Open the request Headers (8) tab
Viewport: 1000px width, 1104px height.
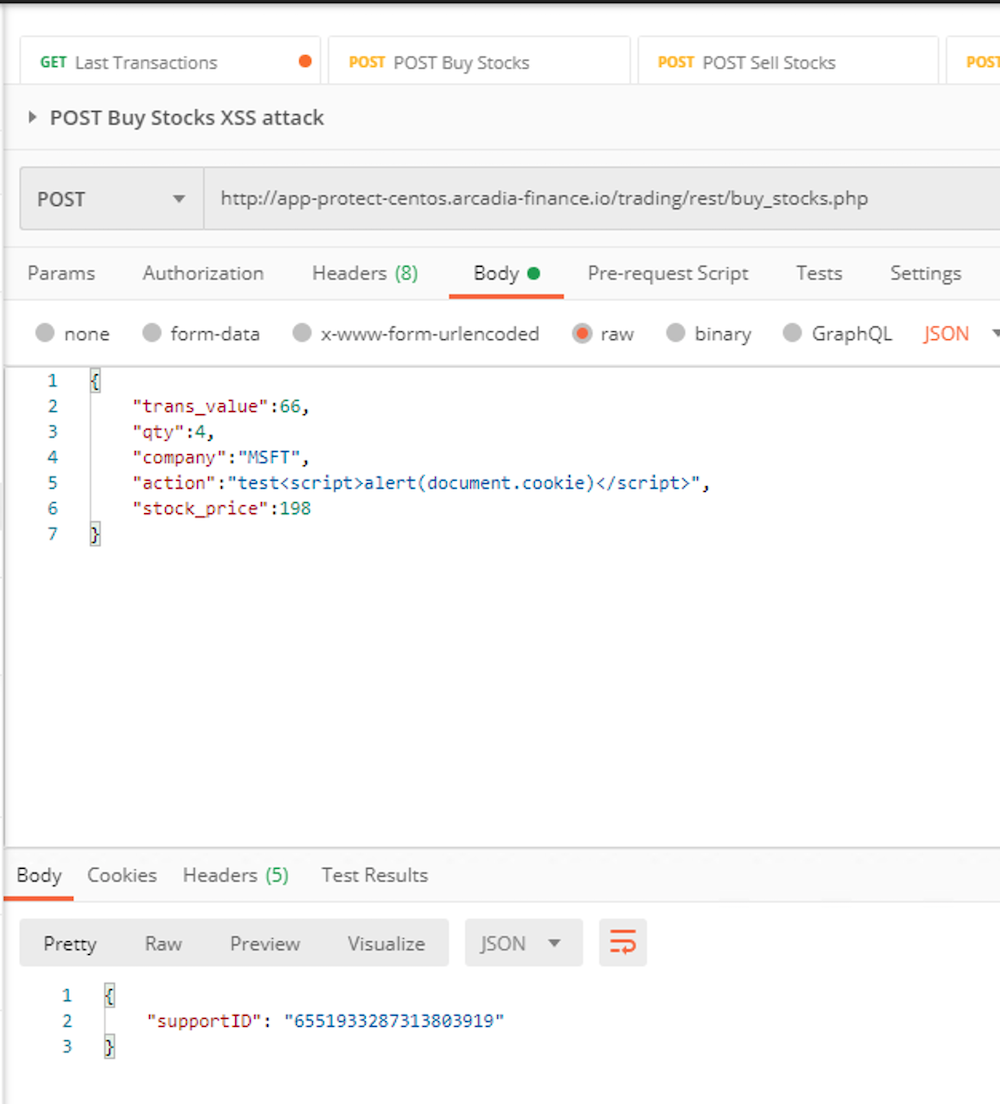click(365, 273)
